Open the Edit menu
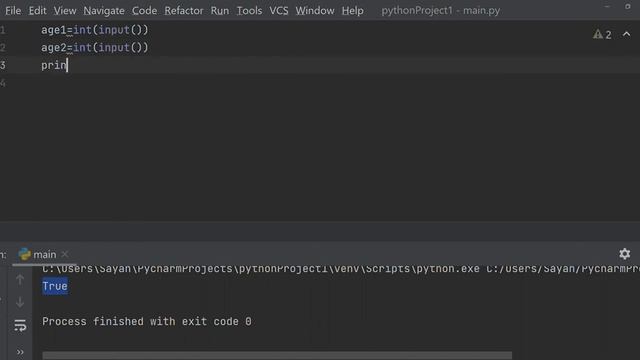 [38, 10]
